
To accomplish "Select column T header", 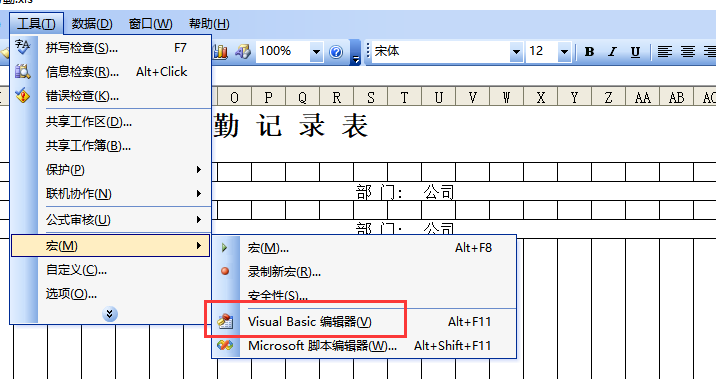I will click(x=404, y=97).
